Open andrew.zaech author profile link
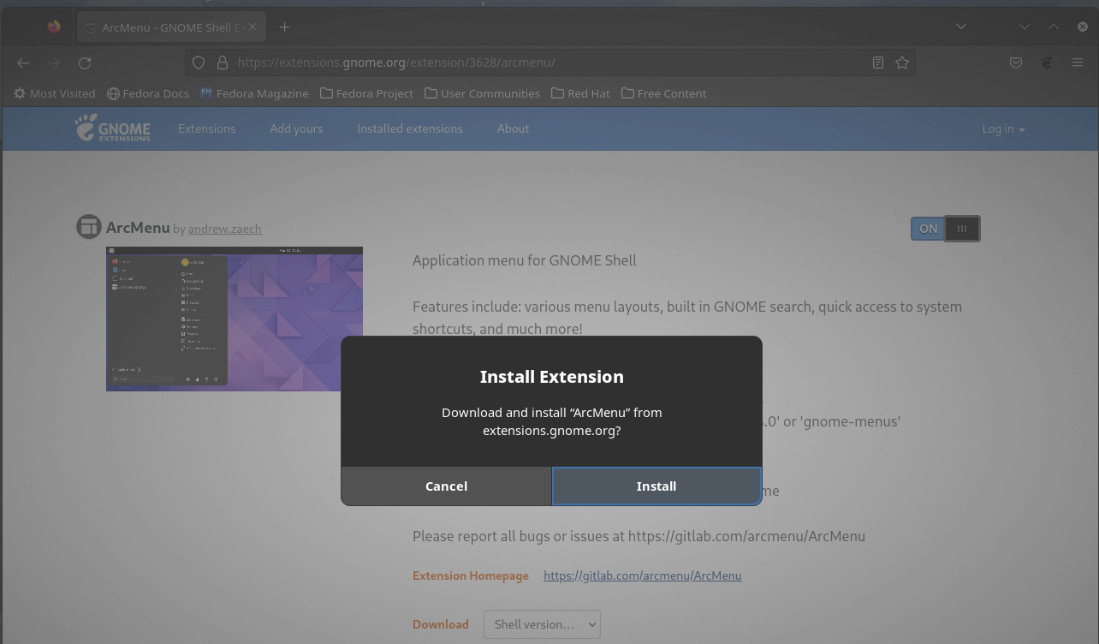The width and height of the screenshot is (1099, 644). [x=224, y=228]
